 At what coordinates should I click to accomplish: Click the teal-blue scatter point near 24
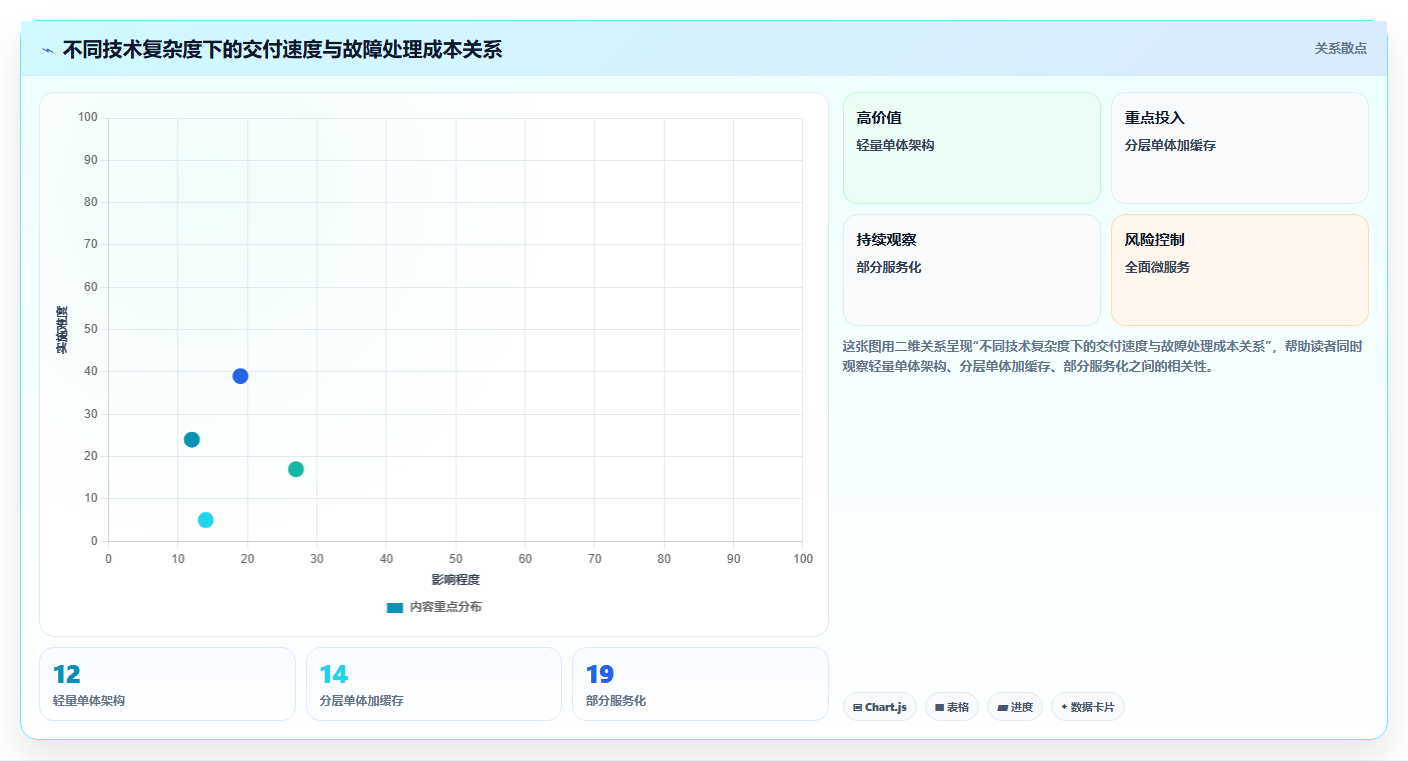click(x=192, y=440)
